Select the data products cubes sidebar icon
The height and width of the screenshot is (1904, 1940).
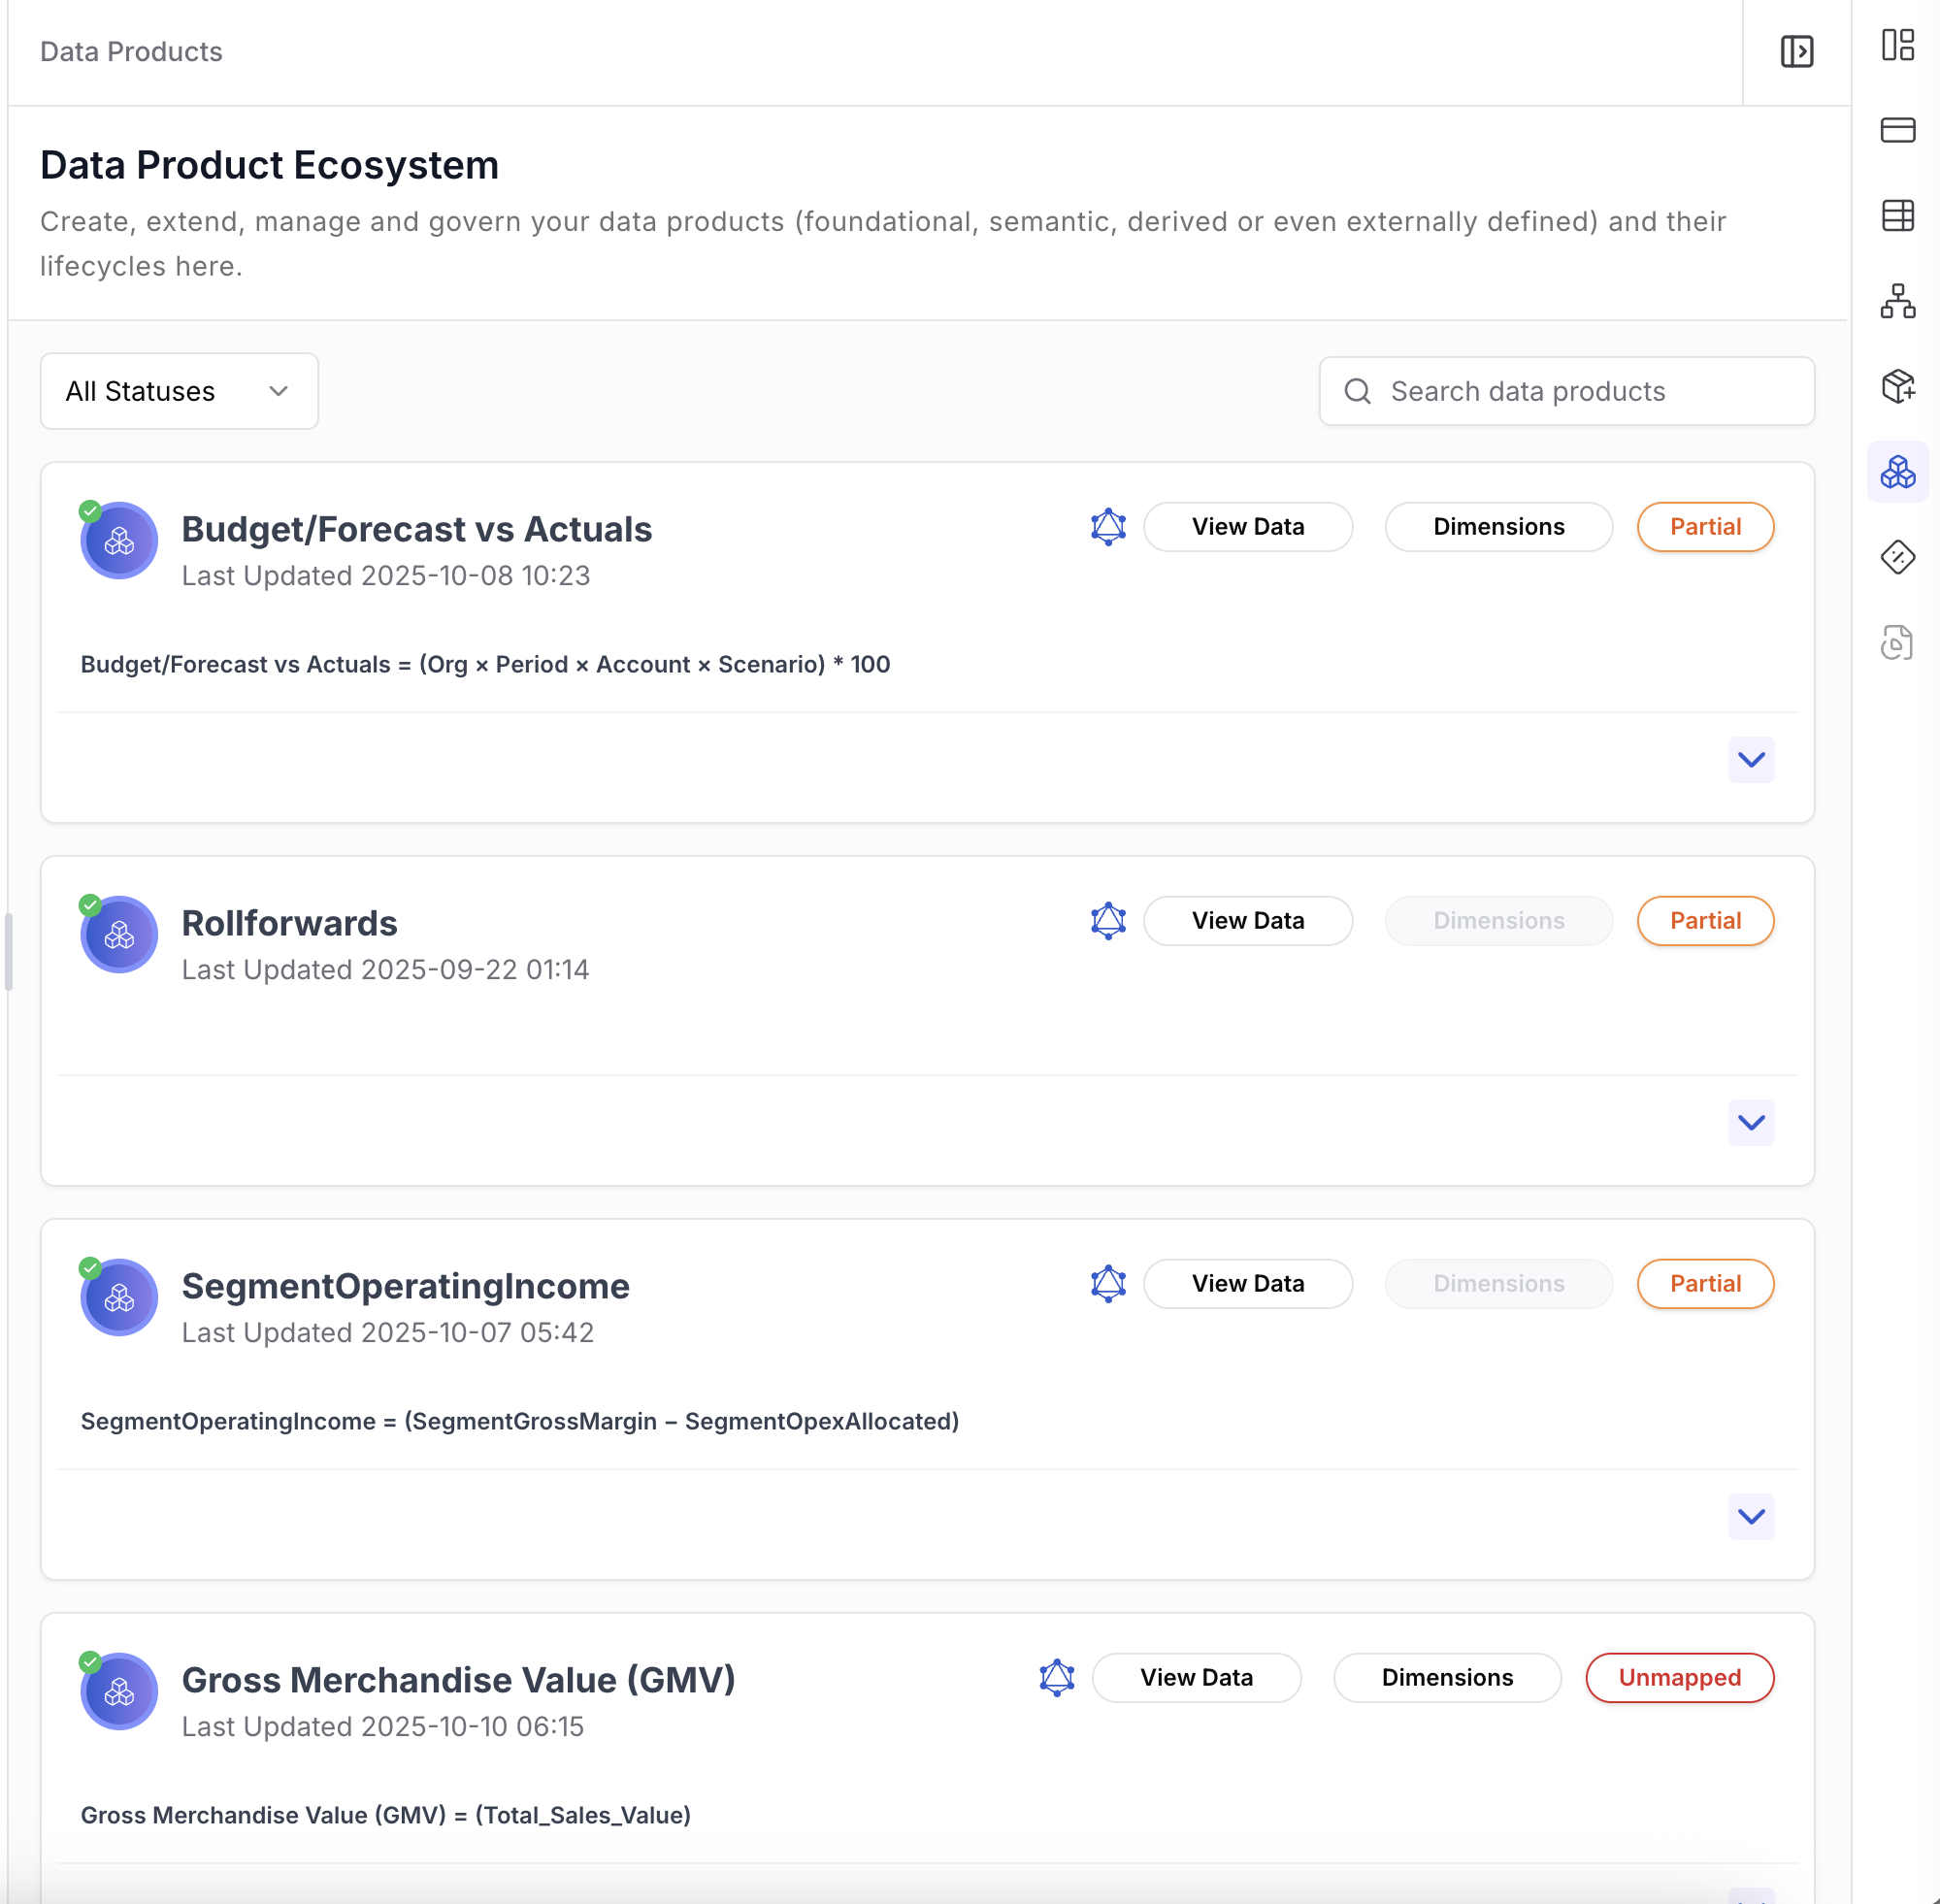[x=1897, y=471]
